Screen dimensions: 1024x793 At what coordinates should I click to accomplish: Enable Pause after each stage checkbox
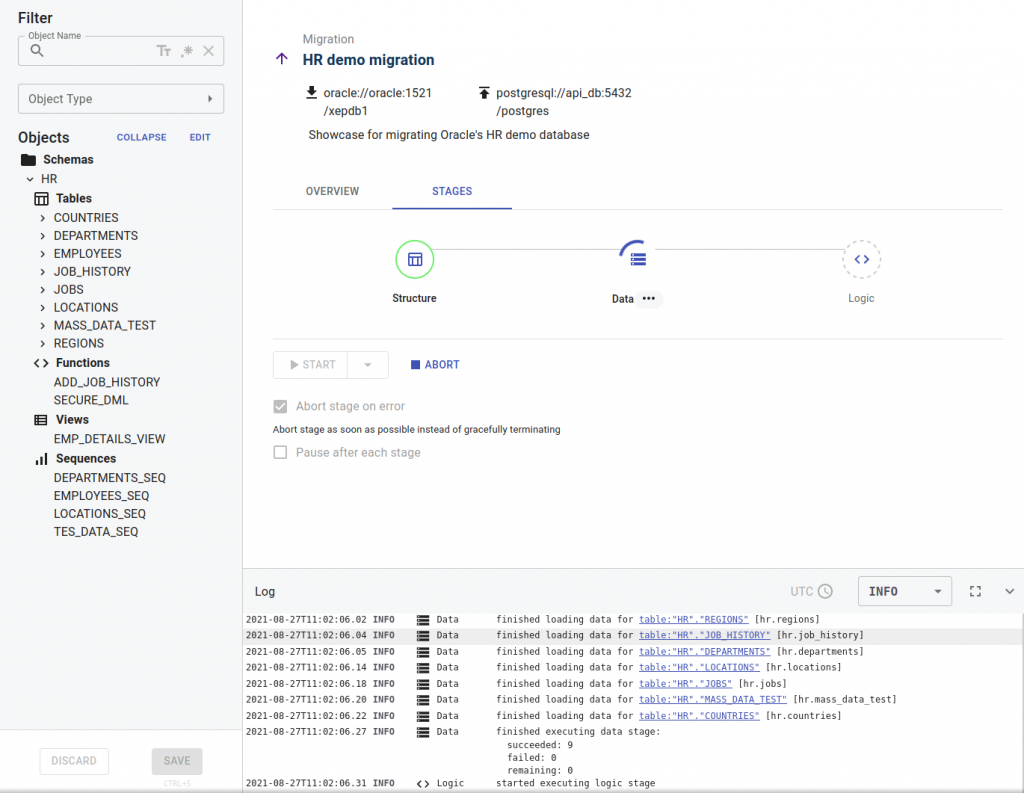tap(280, 453)
